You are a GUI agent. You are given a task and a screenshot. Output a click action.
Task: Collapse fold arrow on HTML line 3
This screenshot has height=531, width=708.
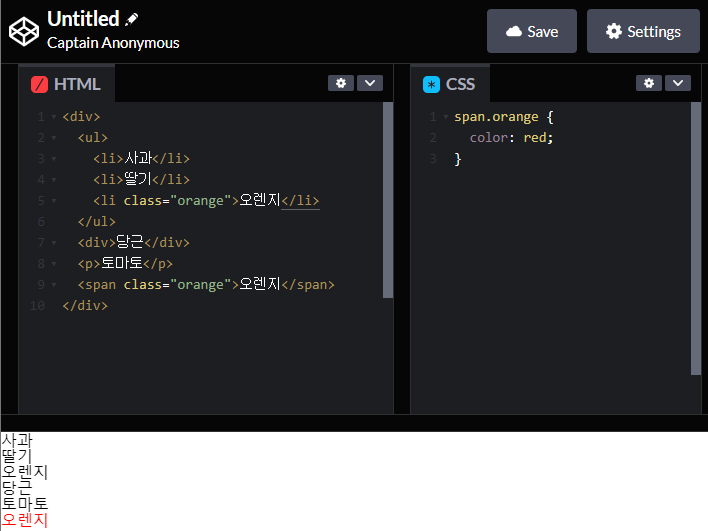pos(54,159)
